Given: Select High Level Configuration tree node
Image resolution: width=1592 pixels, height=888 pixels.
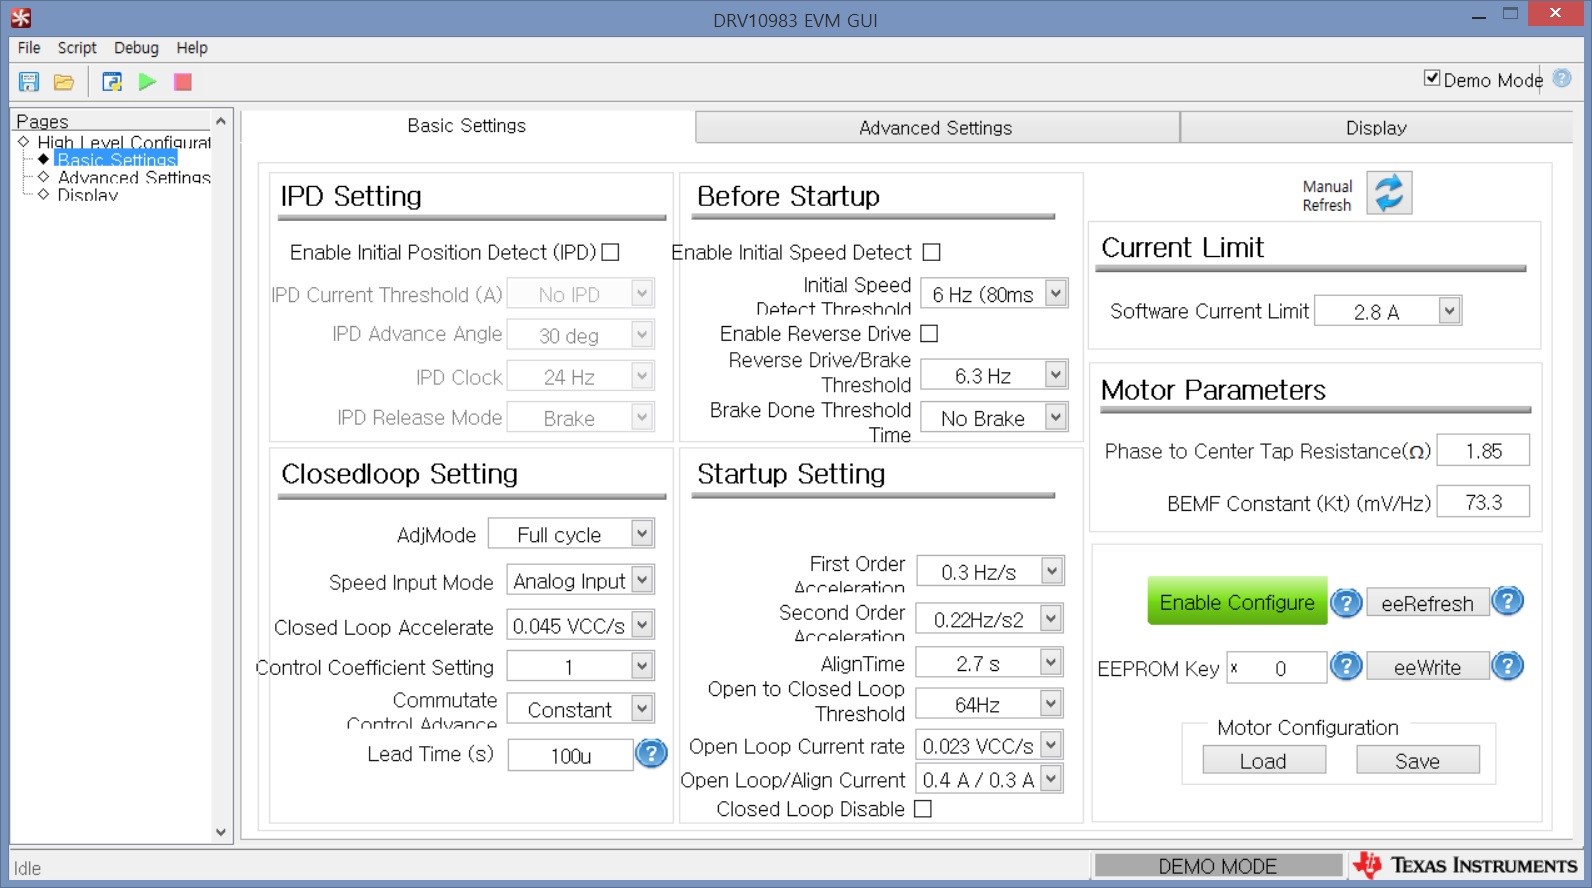Looking at the screenshot, I should (124, 142).
